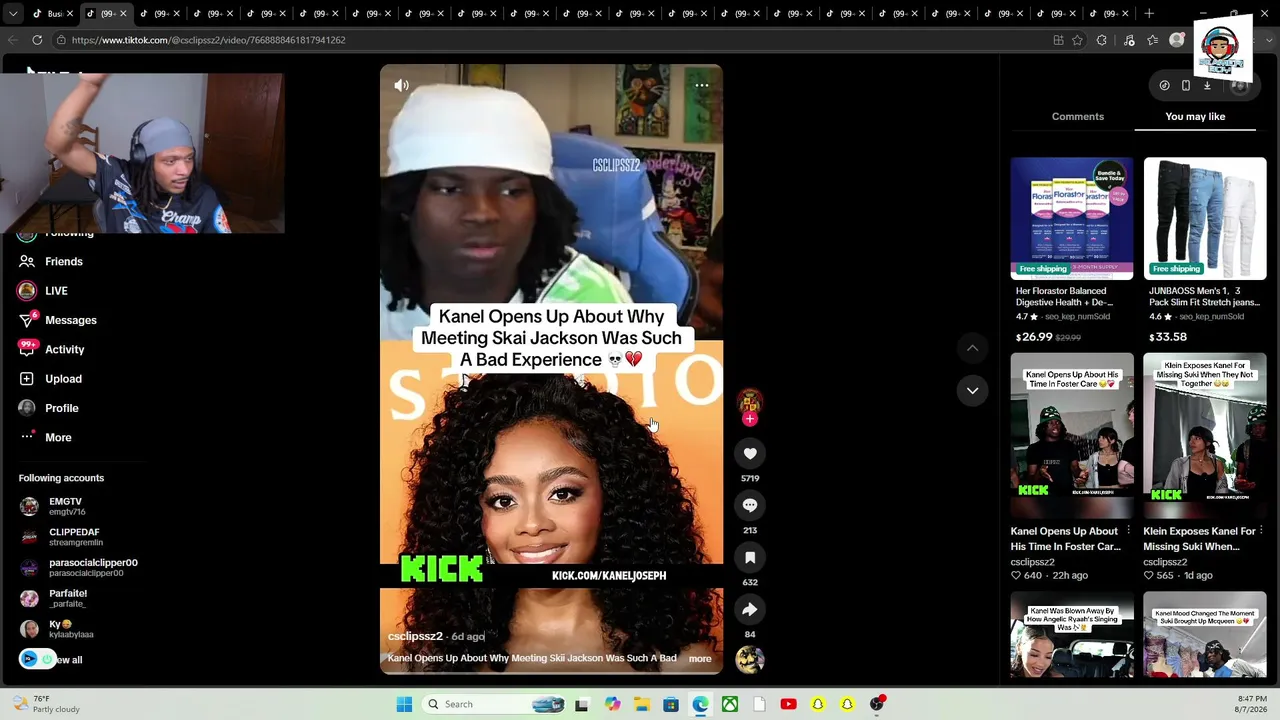Click the download icon in top pill

point(1207,86)
